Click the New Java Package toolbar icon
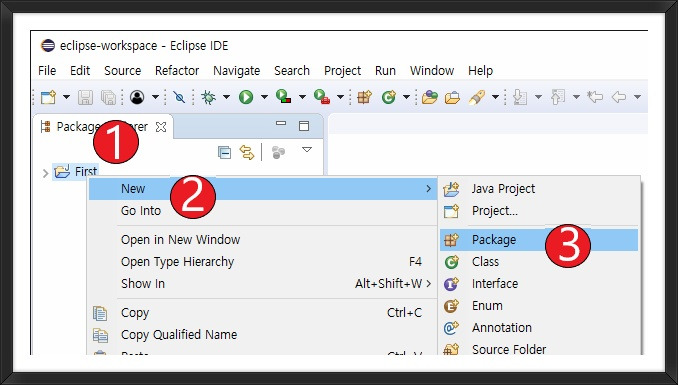Image resolution: width=678 pixels, height=385 pixels. pyautogui.click(x=365, y=97)
